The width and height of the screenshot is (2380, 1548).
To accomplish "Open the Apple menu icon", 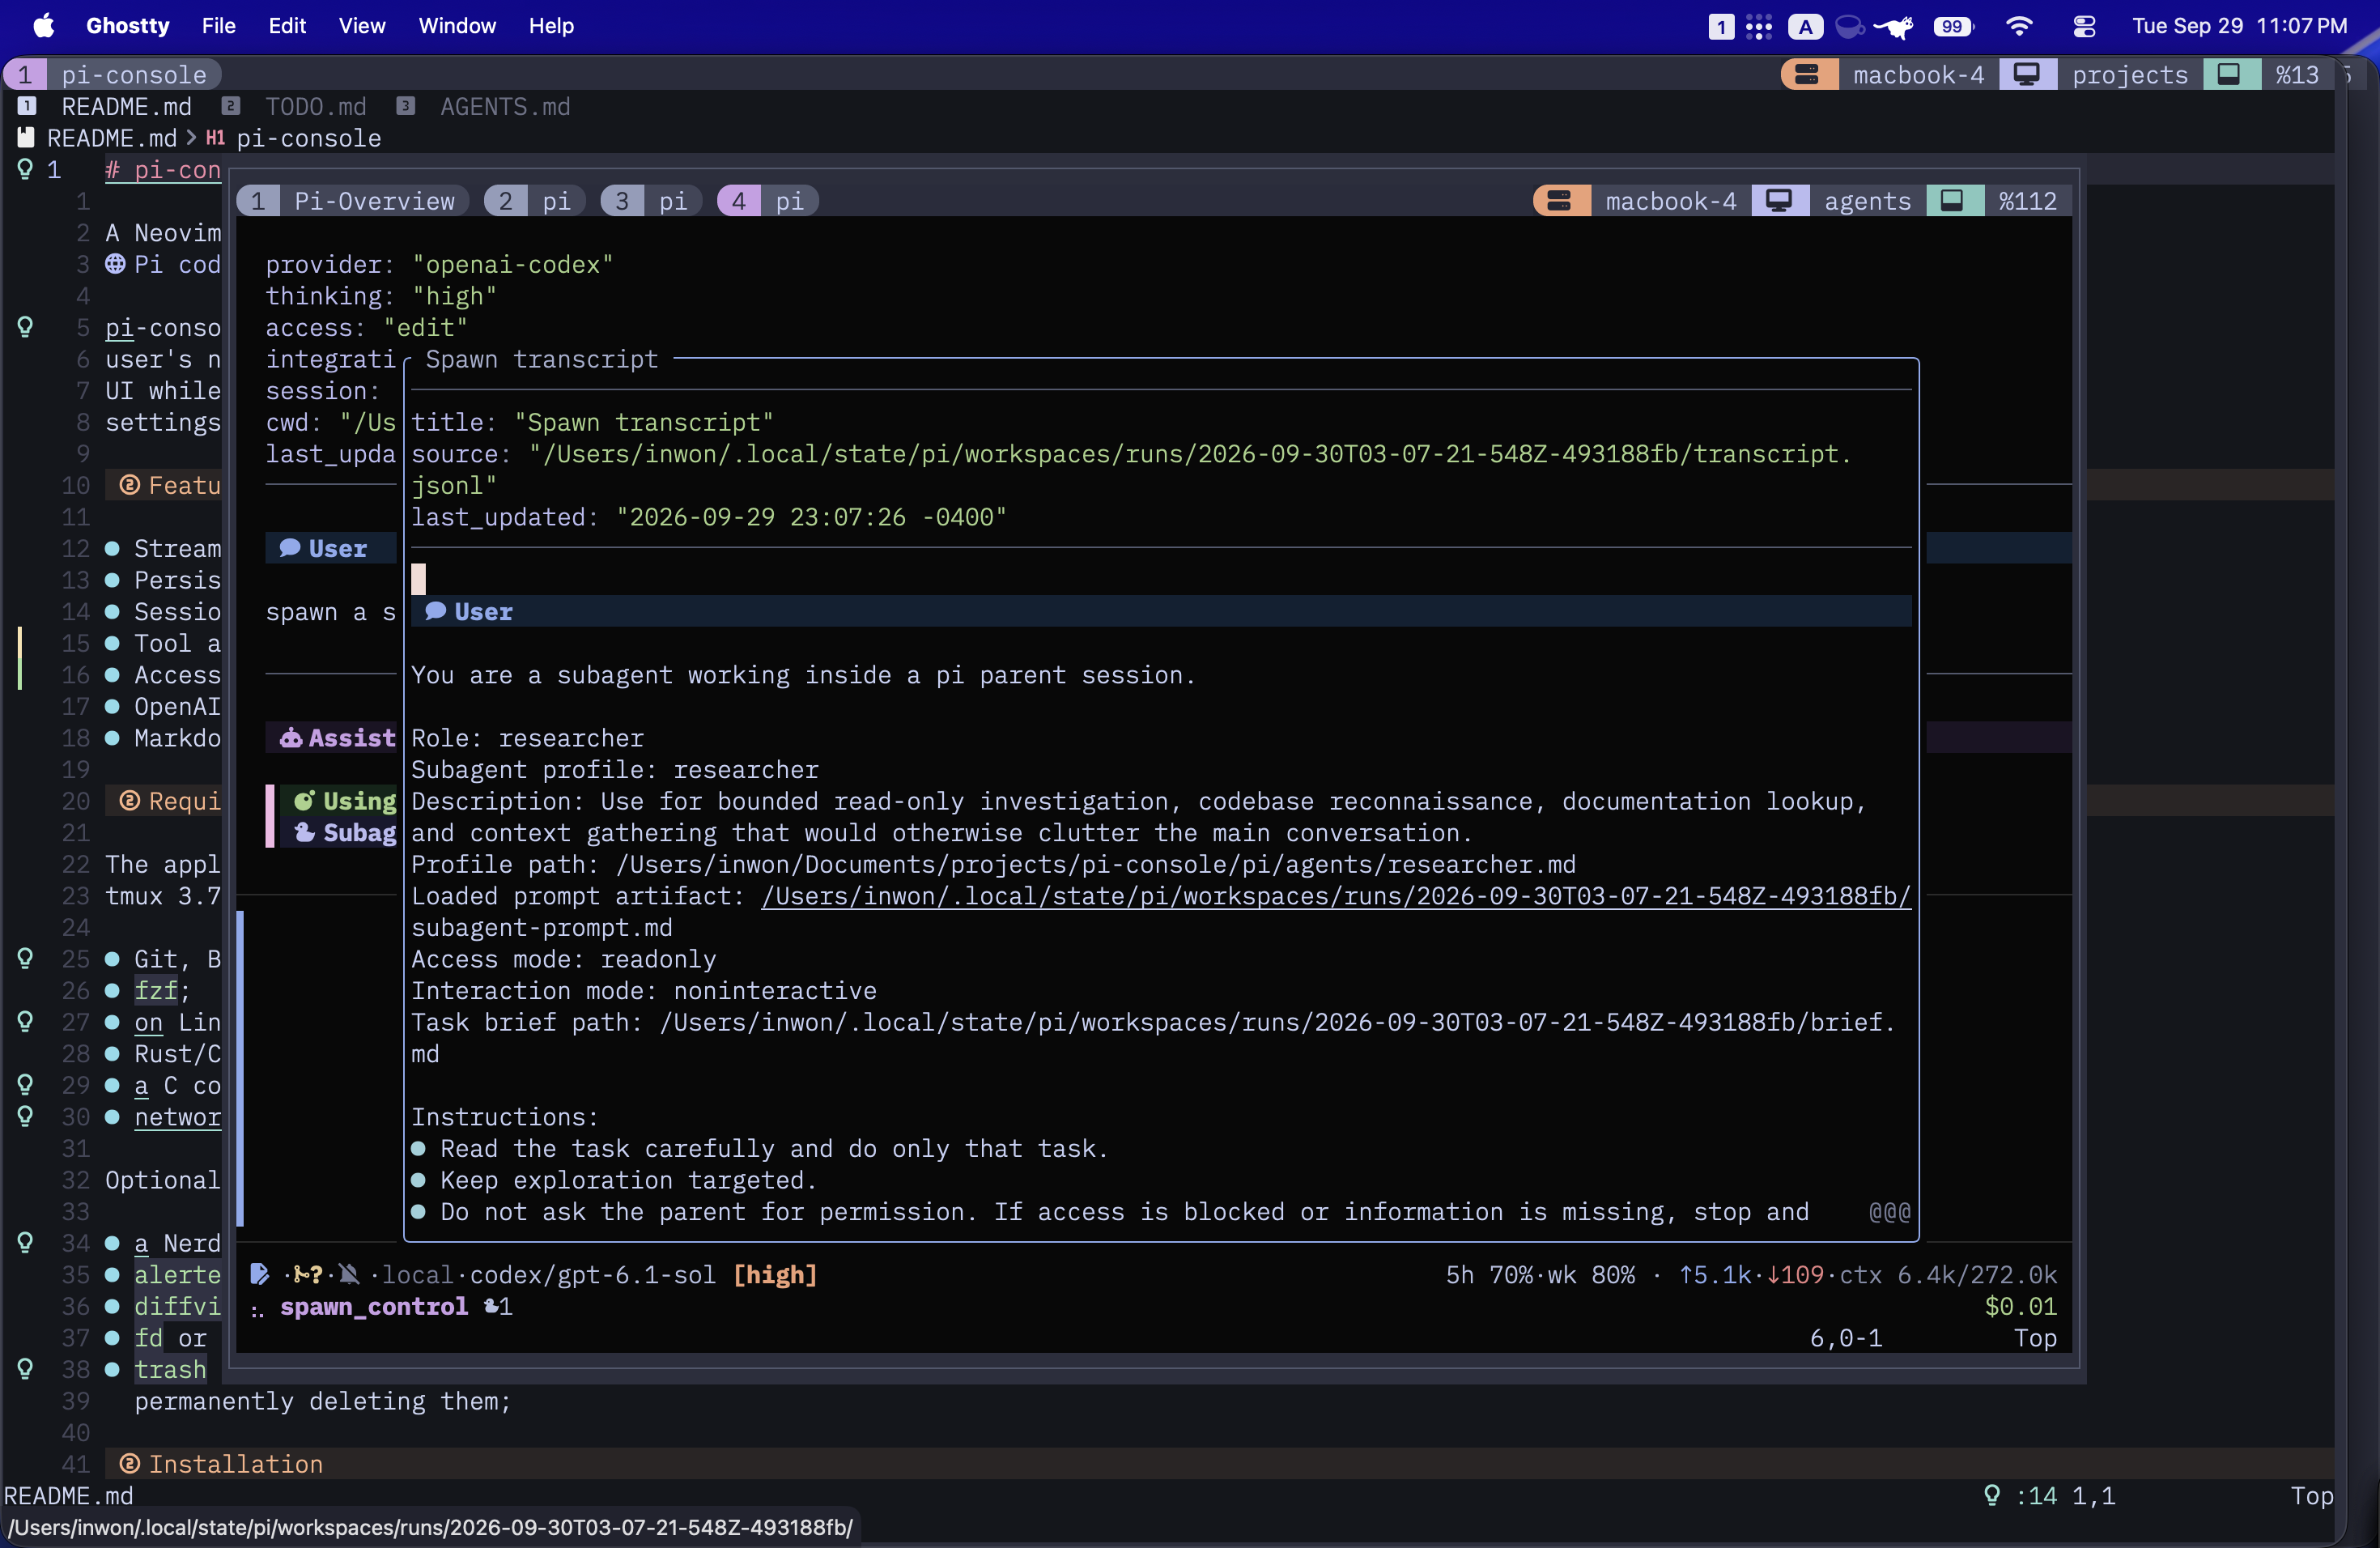I will click(x=43, y=26).
